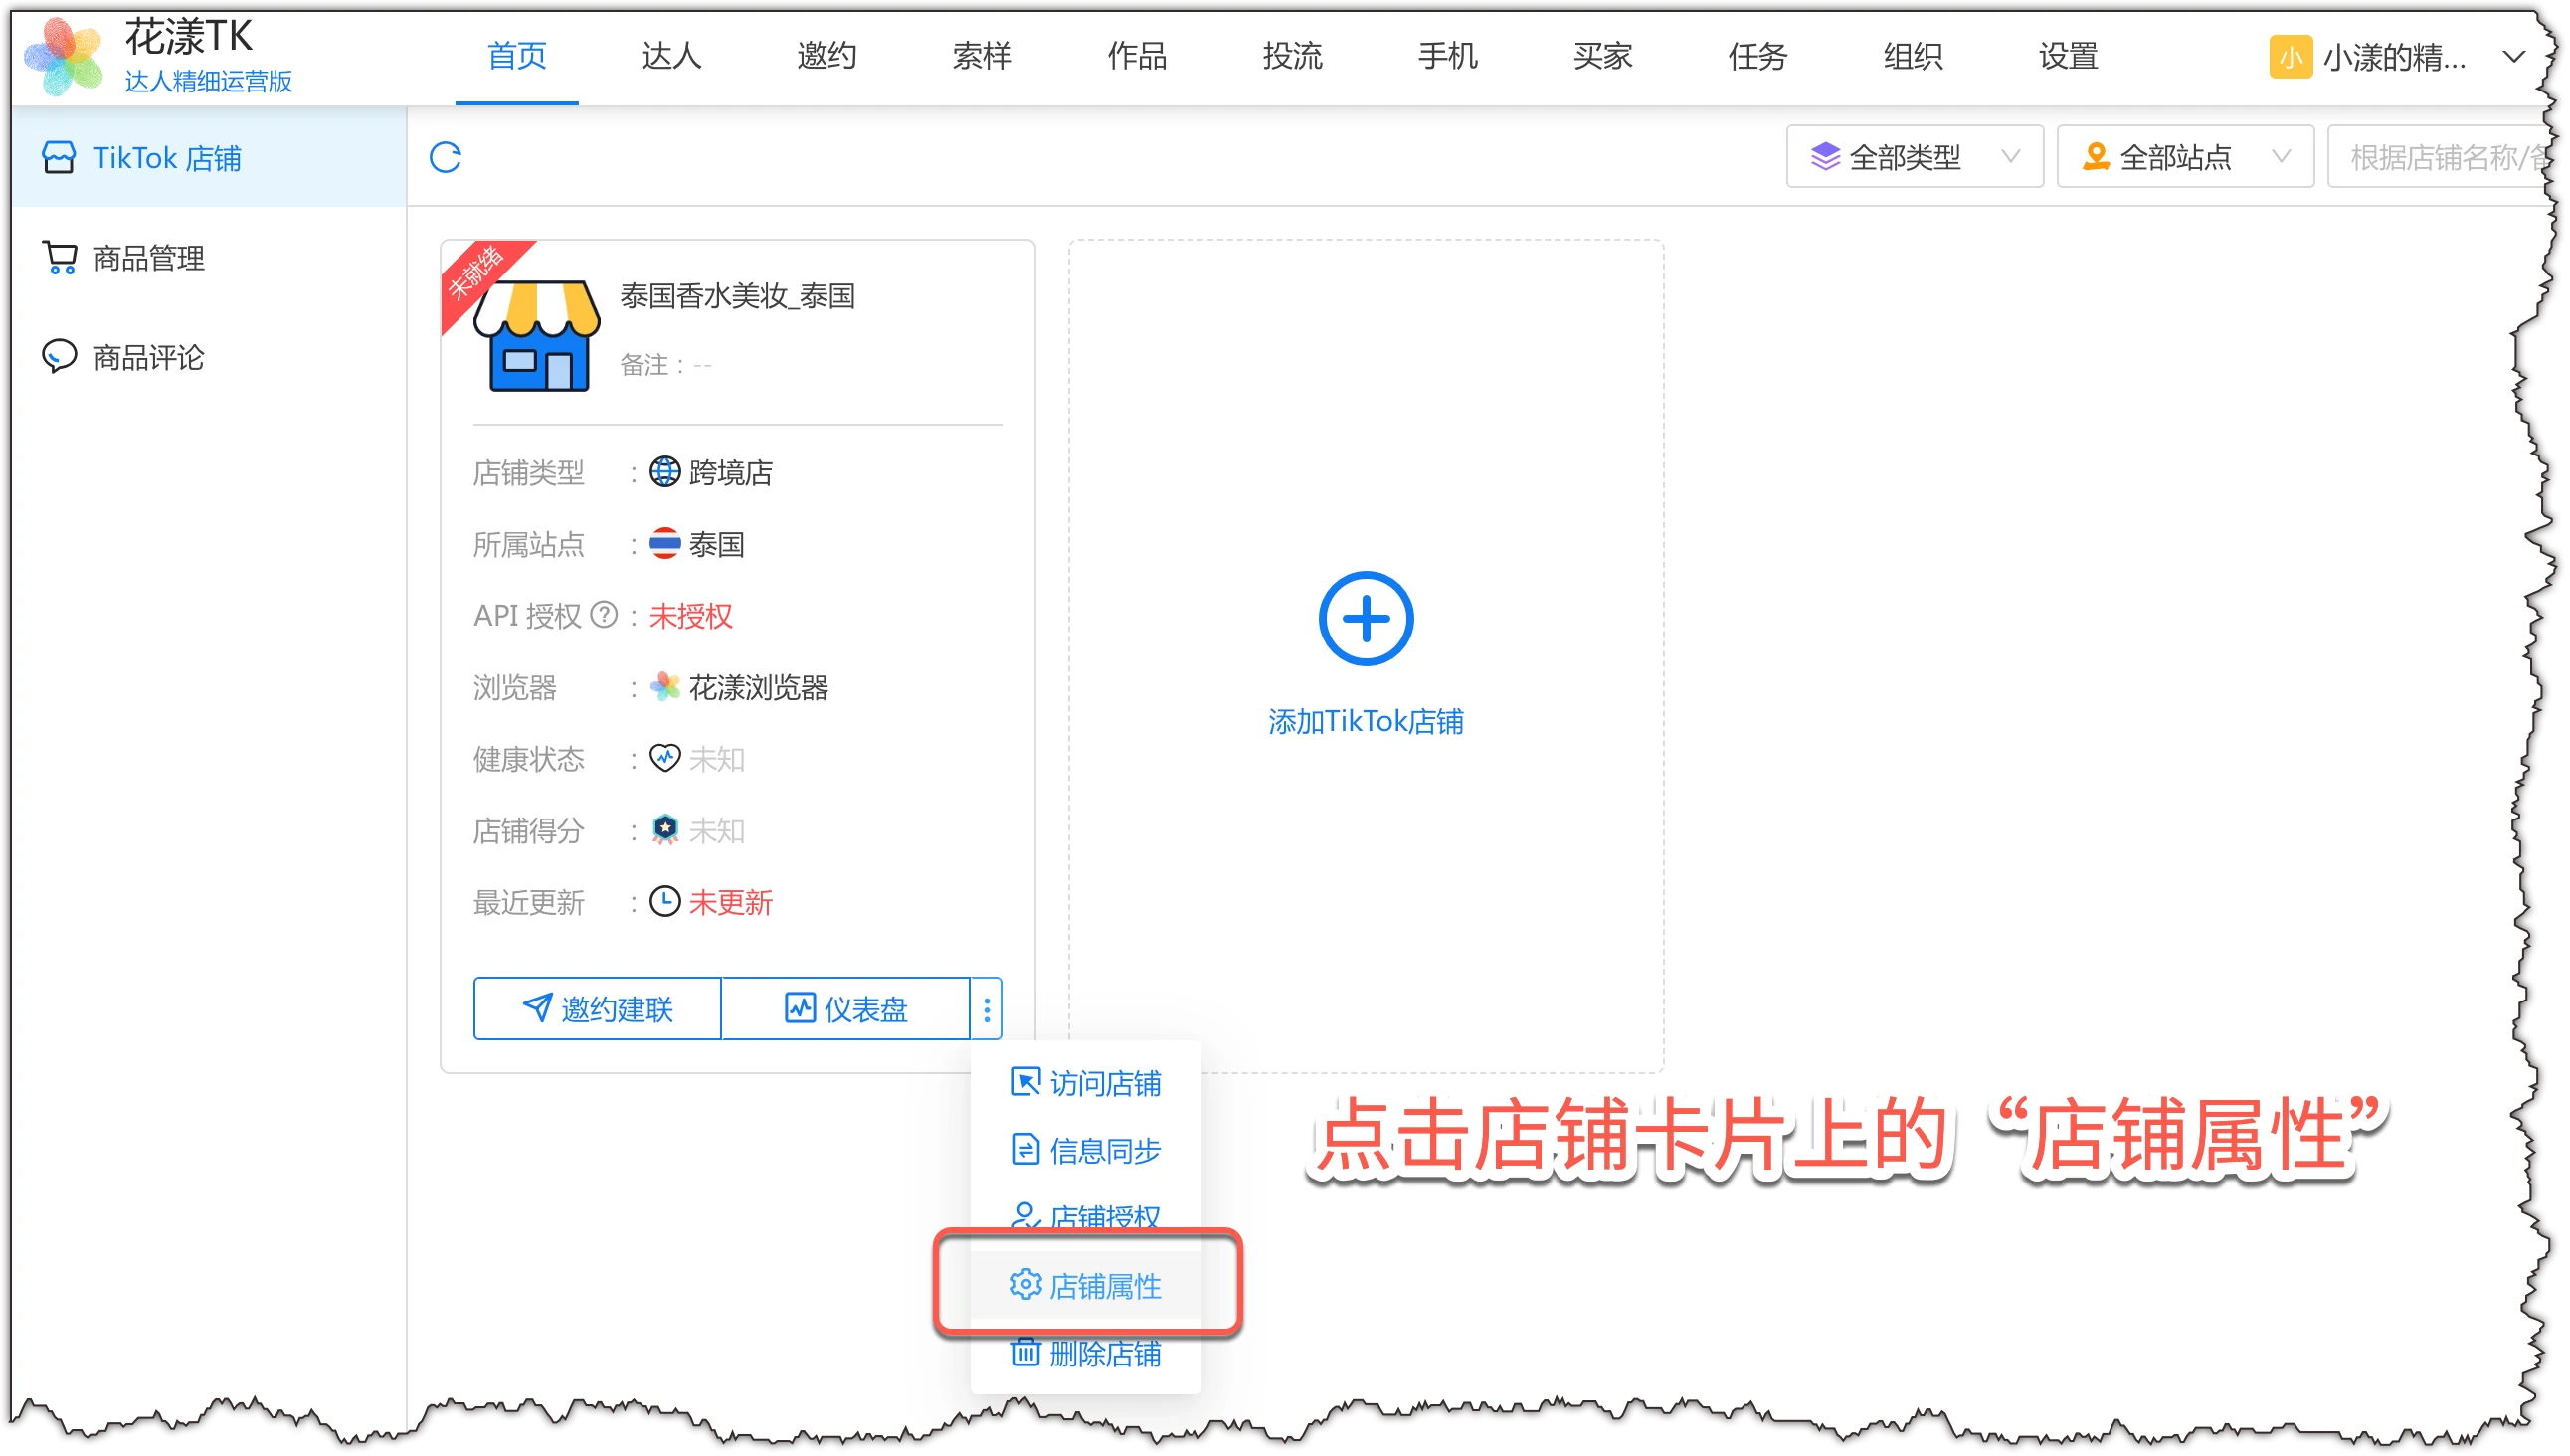
Task: Open the three-dot more menu on shop card
Action: [x=987, y=1009]
